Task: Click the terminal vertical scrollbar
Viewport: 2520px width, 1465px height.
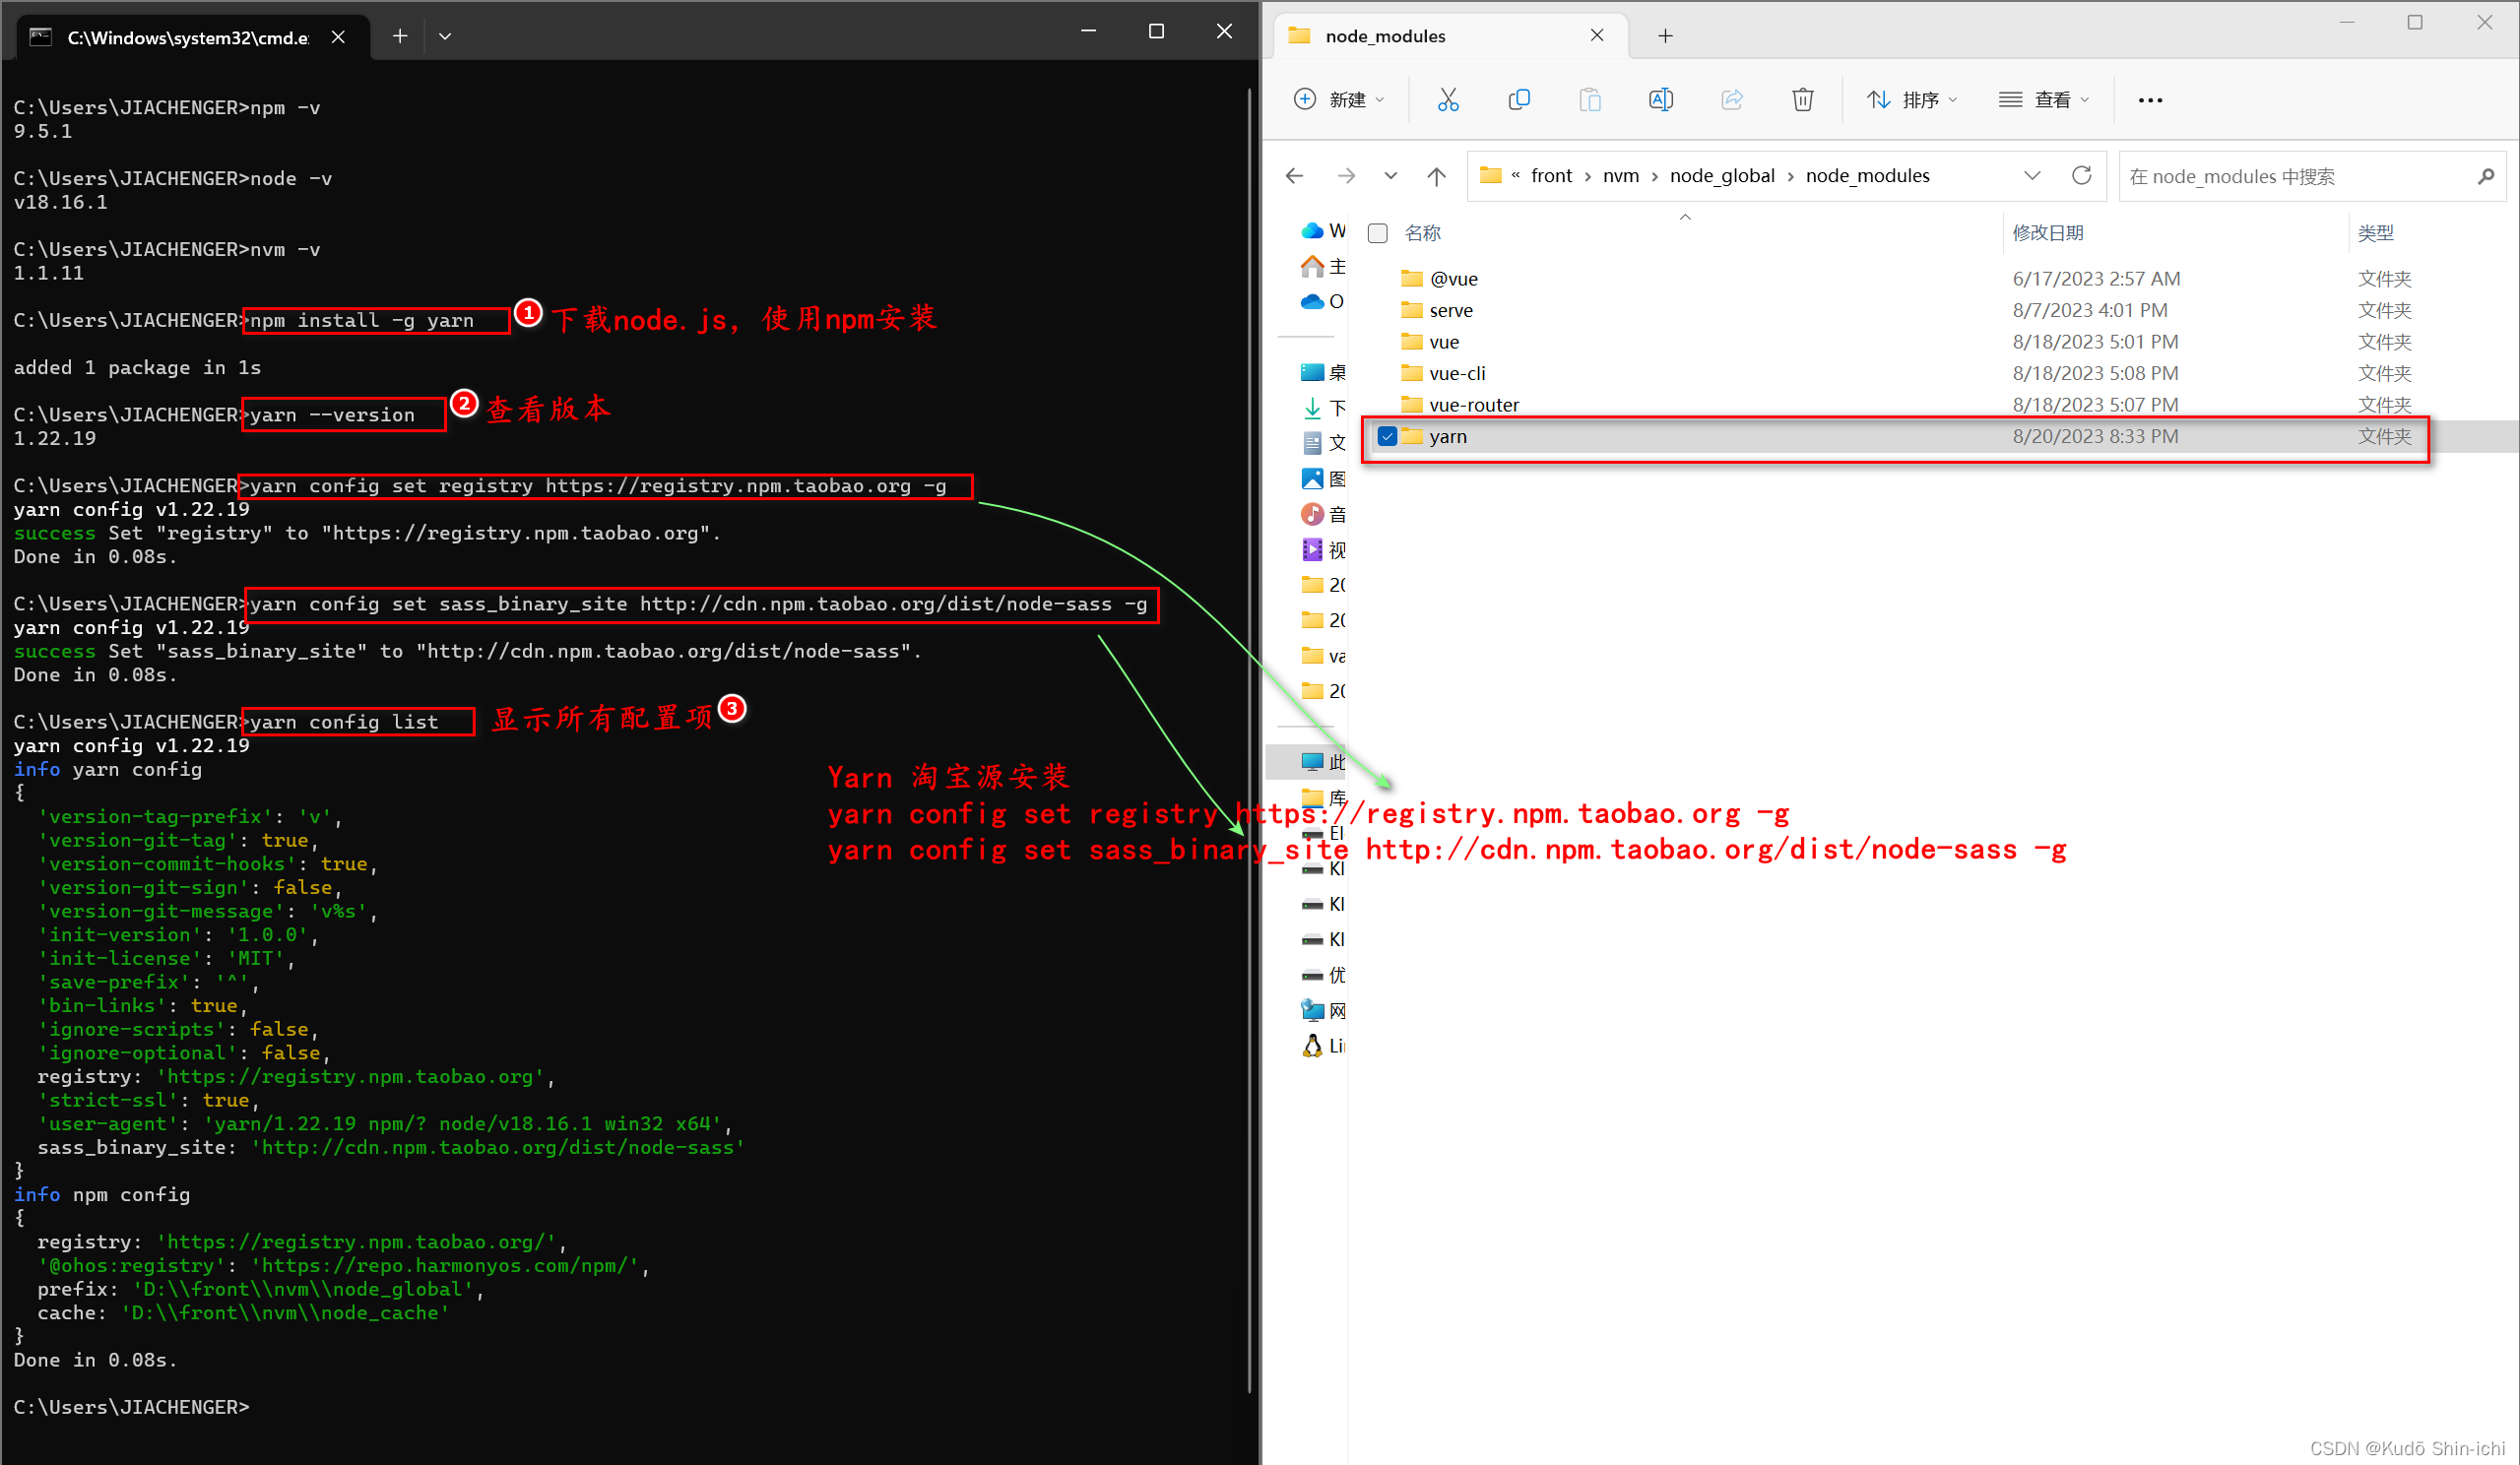Action: click(x=1250, y=740)
